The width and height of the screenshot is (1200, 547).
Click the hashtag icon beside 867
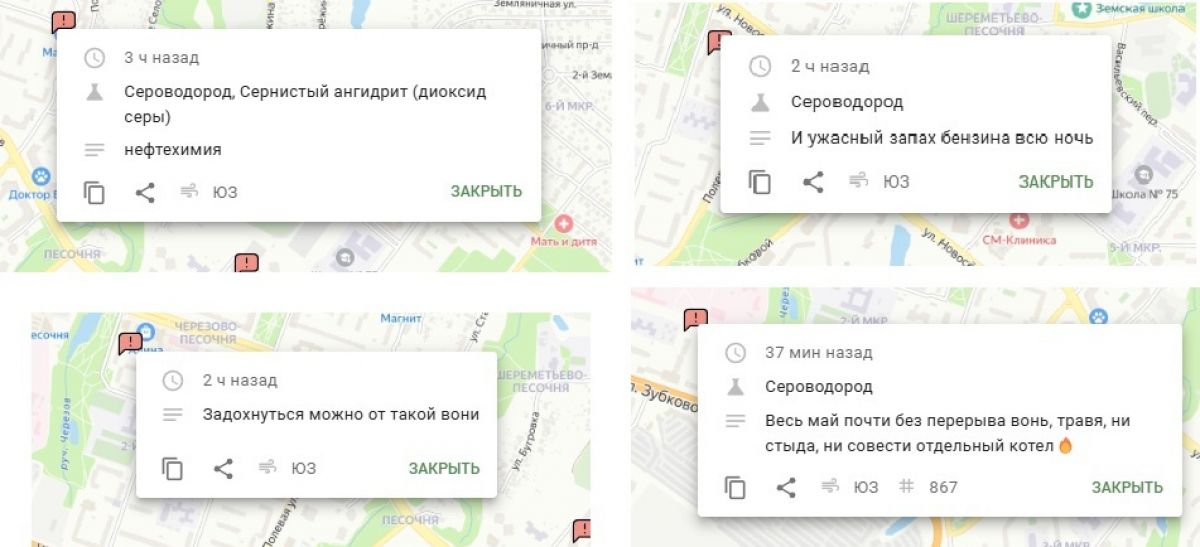pyautogui.click(x=907, y=487)
